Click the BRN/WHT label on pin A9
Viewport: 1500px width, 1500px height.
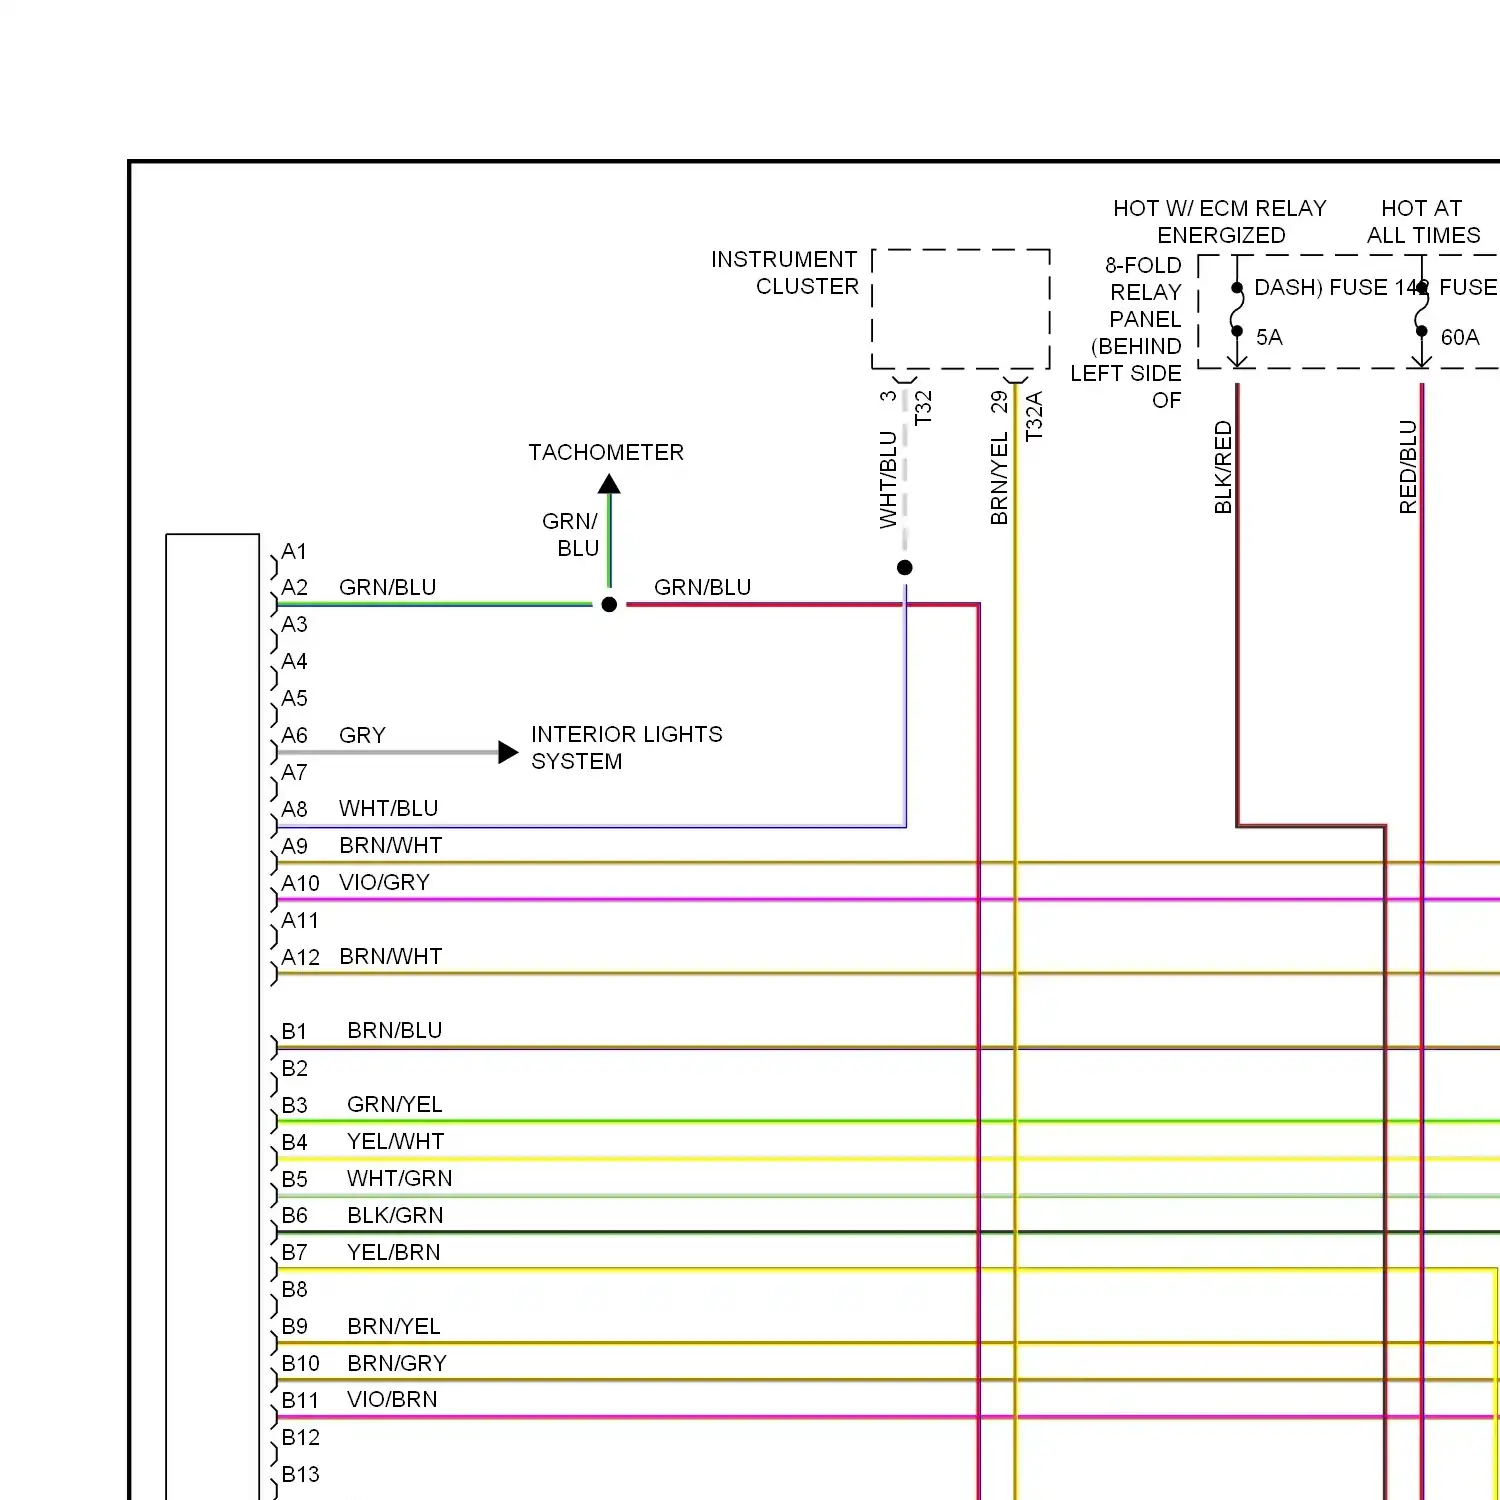(x=391, y=846)
